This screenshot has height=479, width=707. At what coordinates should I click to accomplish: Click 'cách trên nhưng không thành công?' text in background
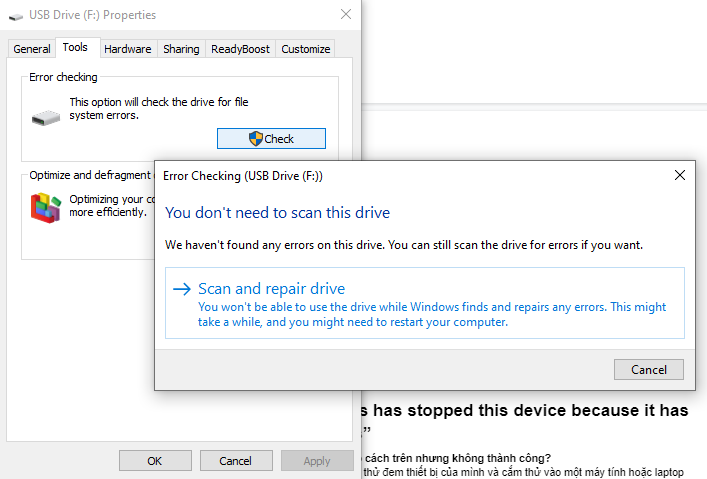458,458
